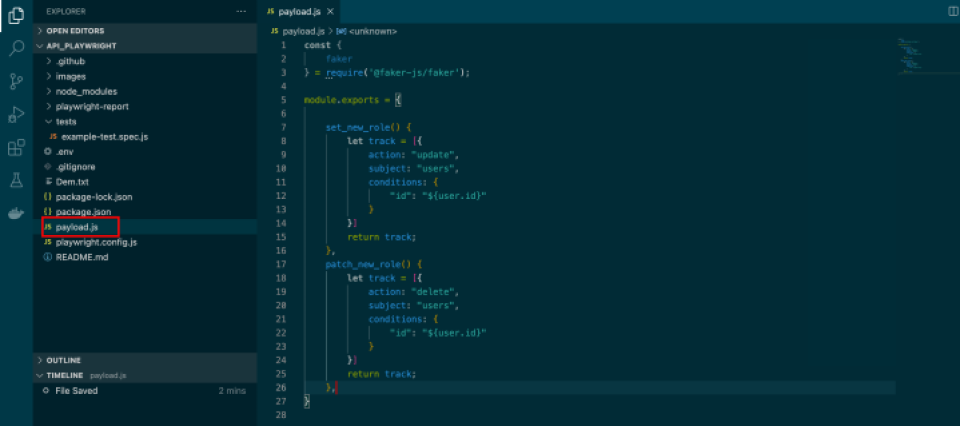This screenshot has height=426, width=960.
Task: Expand the images folder
Action: [145, 77]
